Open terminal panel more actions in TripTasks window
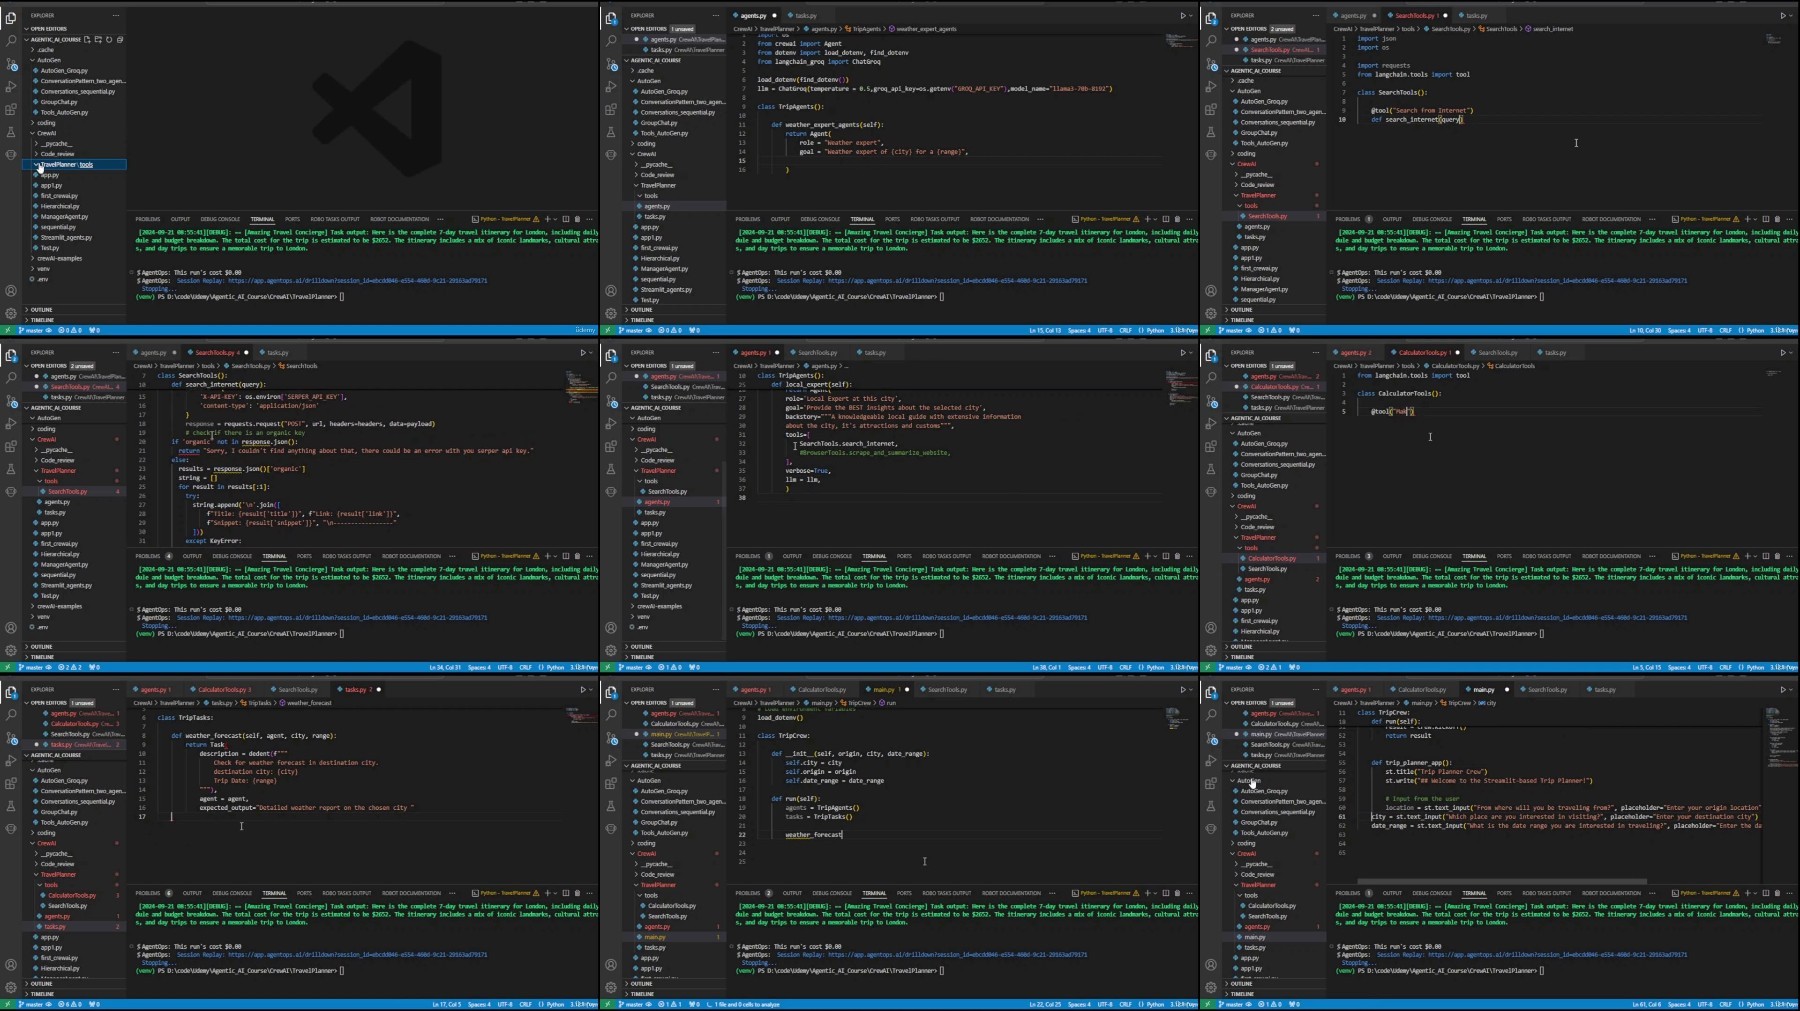Viewport: 1800px width, 1011px height. pyautogui.click(x=590, y=893)
